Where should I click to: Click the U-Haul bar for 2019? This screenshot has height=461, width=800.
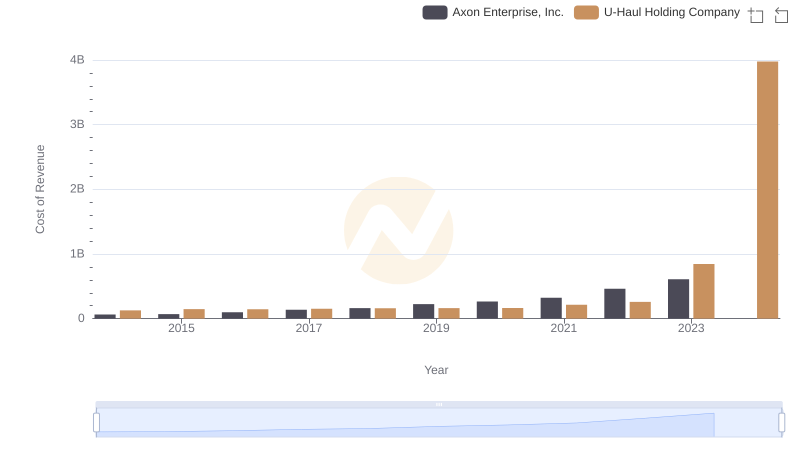point(449,313)
